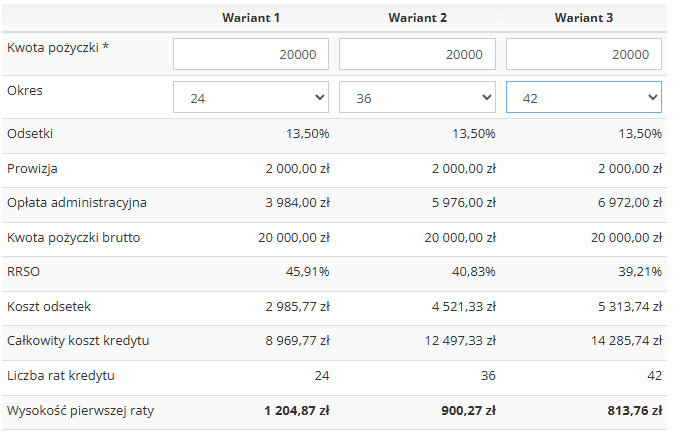Viewport: 681px width, 435px height.
Task: Click the 'Kwota pożyczki *' label
Action: click(58, 47)
